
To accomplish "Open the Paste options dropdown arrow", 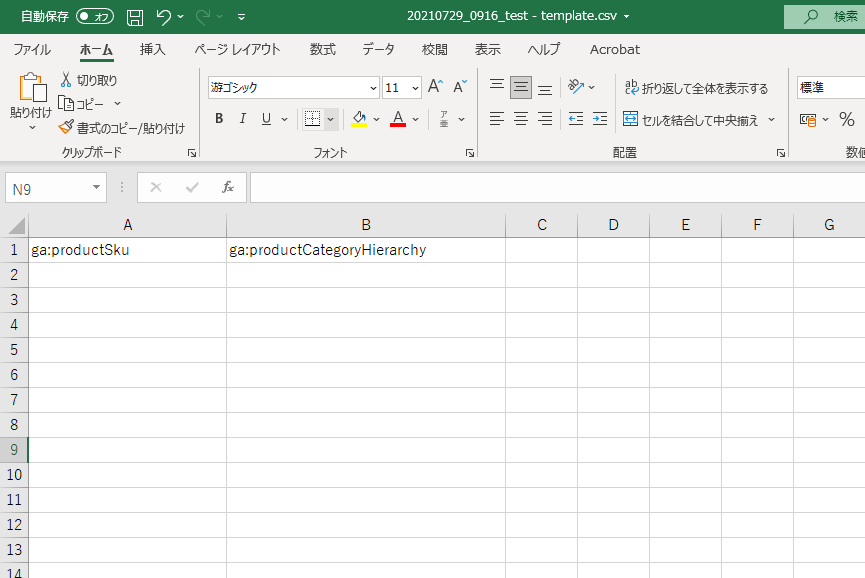I will coord(32,127).
